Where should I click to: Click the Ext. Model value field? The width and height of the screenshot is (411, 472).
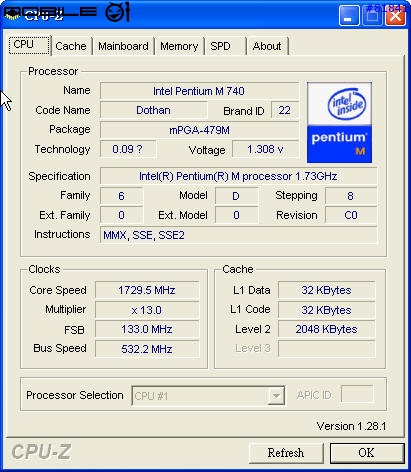coord(236,215)
